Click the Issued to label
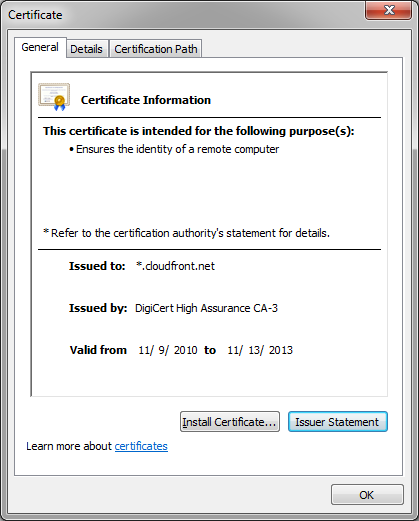The width and height of the screenshot is (419, 521). pyautogui.click(x=97, y=266)
